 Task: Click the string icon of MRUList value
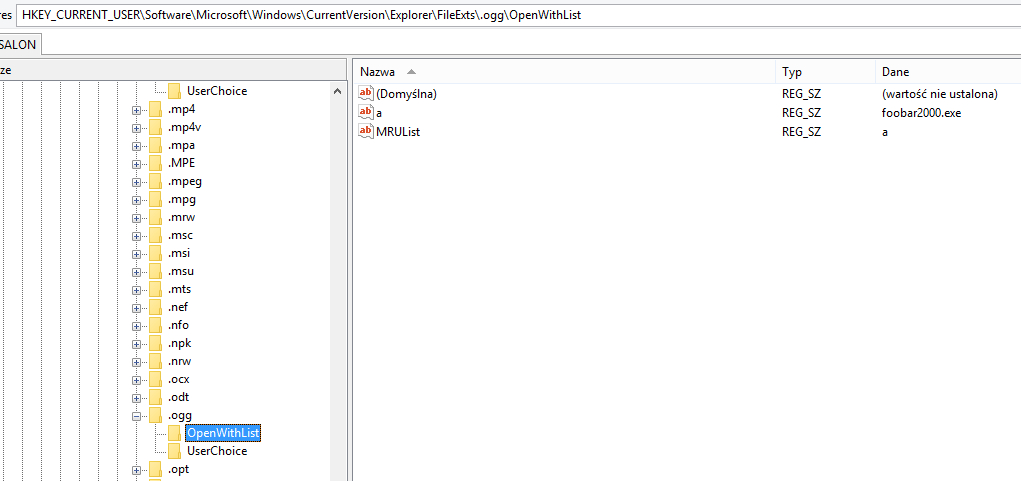click(x=366, y=132)
